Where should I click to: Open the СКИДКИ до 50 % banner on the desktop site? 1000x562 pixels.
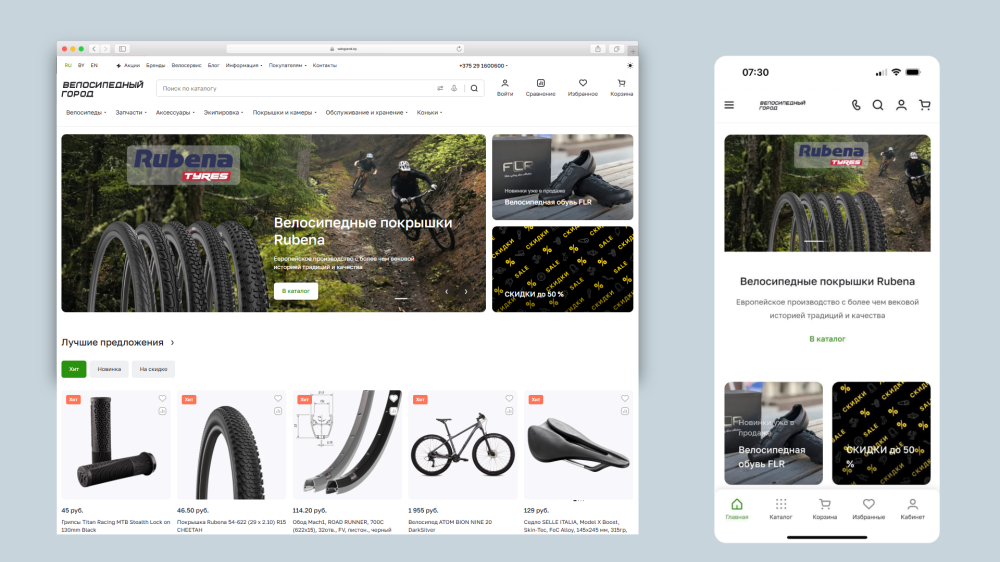tap(562, 269)
